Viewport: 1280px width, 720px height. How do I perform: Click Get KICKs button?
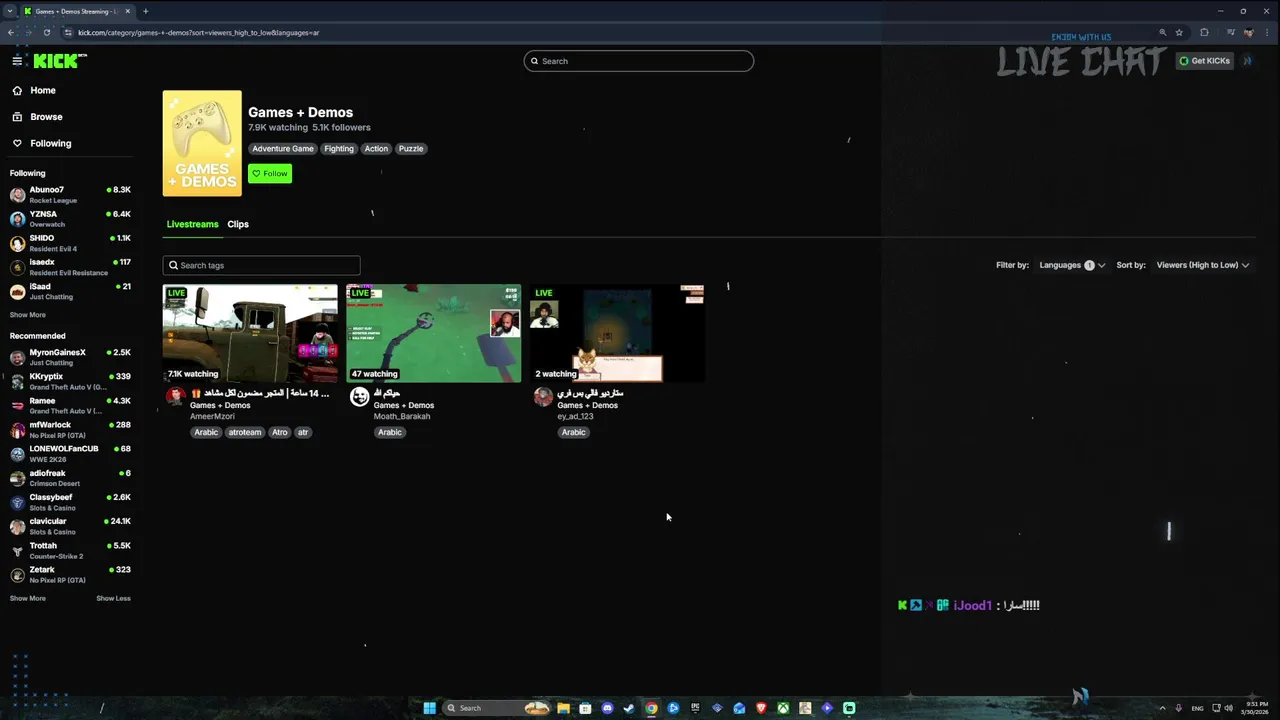tap(1204, 61)
